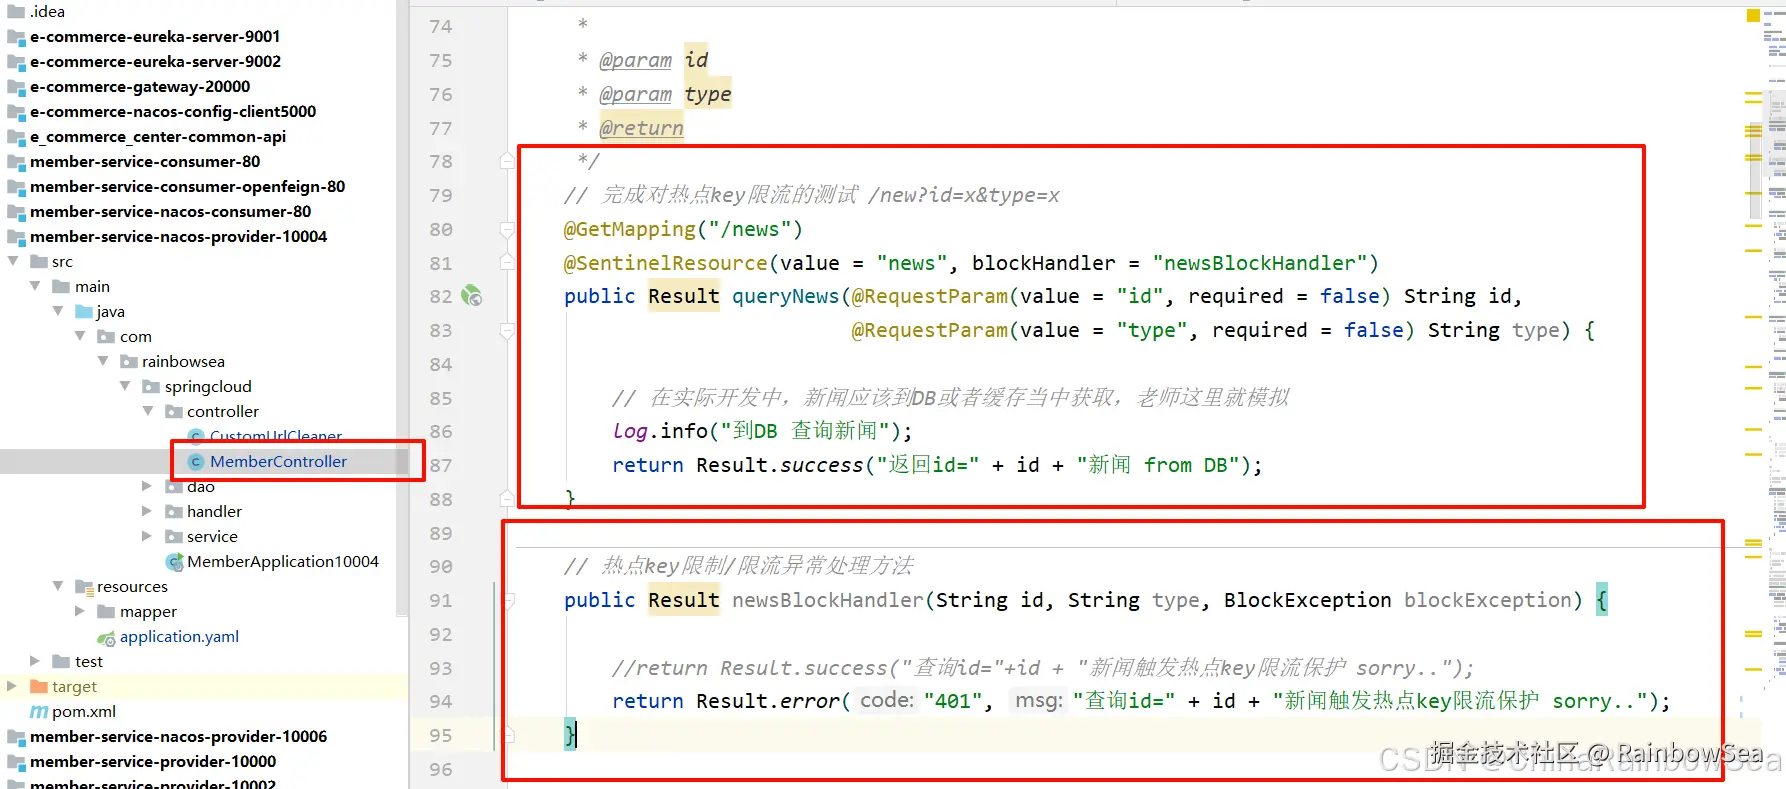
Task: Collapse the com package
Action: tap(81, 336)
